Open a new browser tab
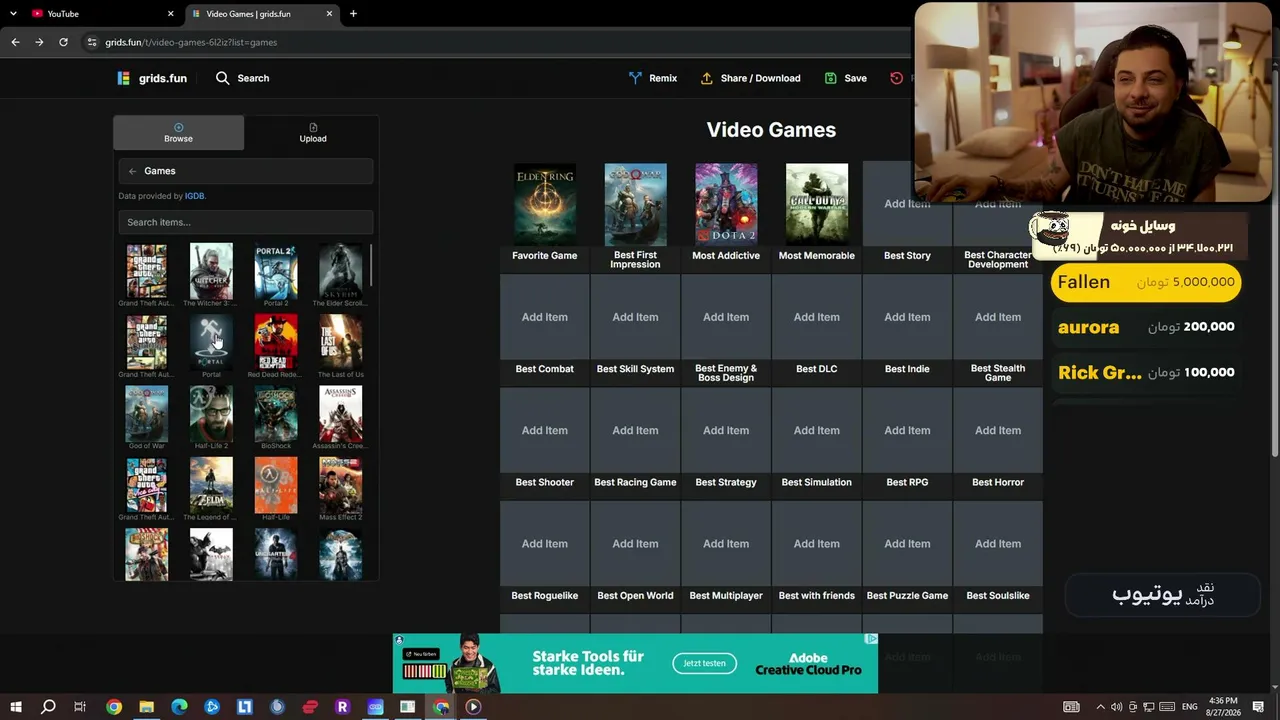Viewport: 1280px width, 720px height. pos(353,14)
